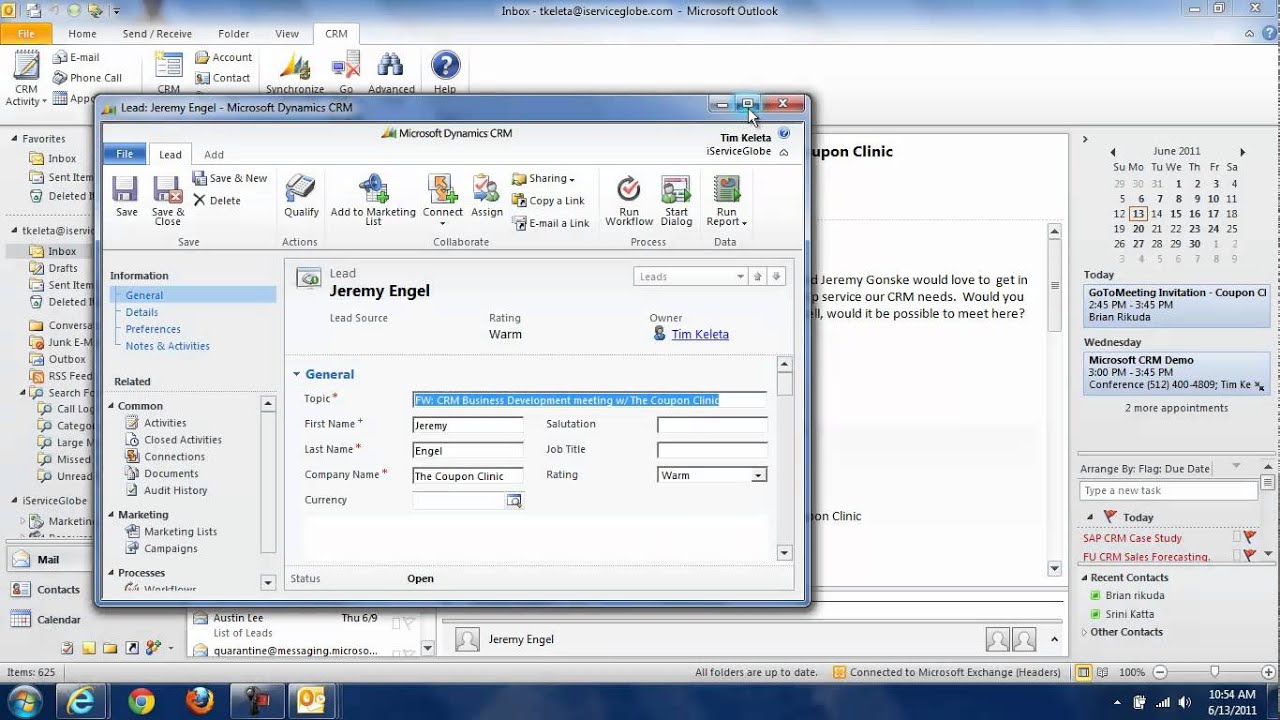This screenshot has height=720, width=1280.
Task: Open Documents related item
Action: pos(171,474)
